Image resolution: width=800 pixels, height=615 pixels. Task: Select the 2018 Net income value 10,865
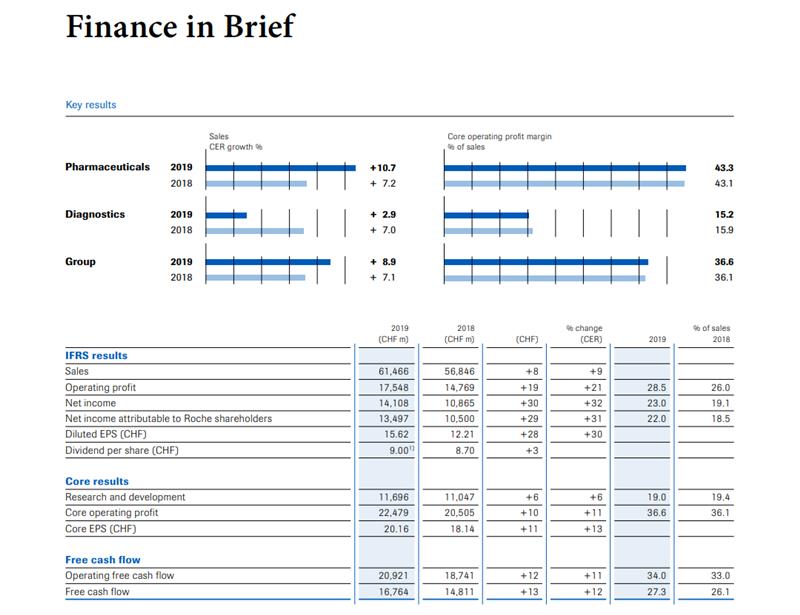458,403
